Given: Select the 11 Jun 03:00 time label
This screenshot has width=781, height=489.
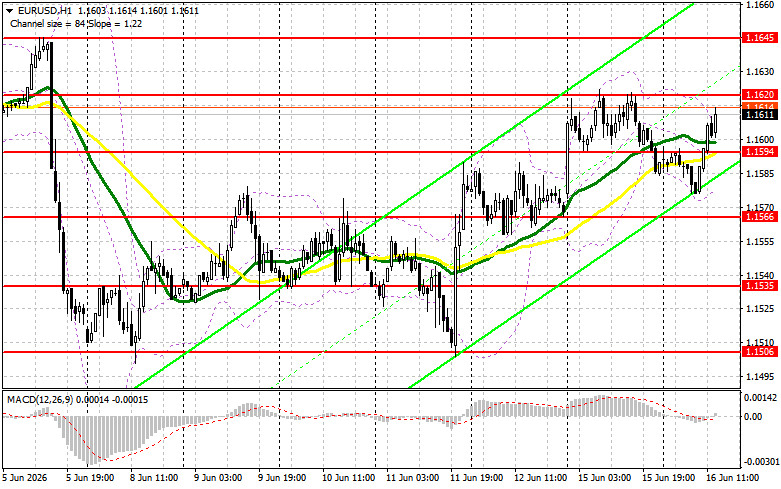Looking at the screenshot, I should [412, 478].
